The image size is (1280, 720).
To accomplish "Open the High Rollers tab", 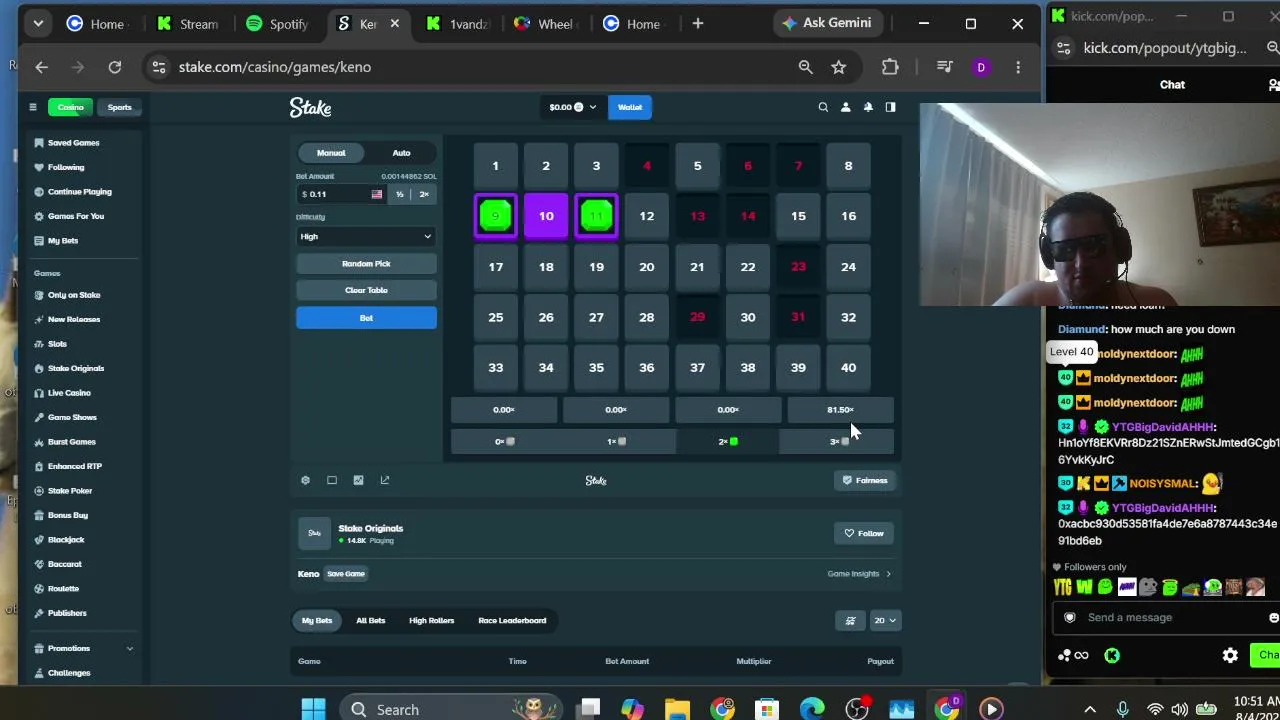I will [x=431, y=620].
